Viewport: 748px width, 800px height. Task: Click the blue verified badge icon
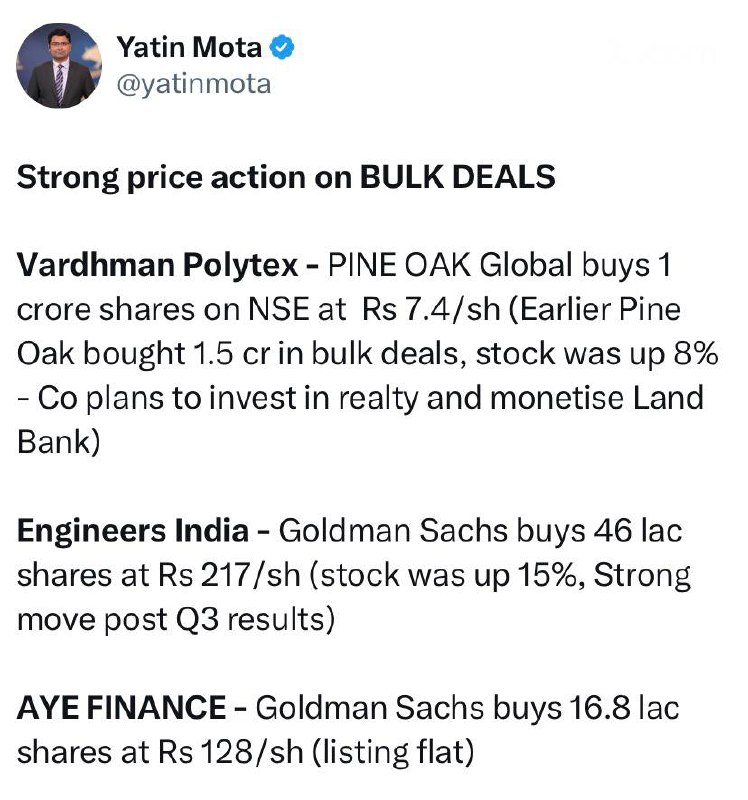[283, 47]
